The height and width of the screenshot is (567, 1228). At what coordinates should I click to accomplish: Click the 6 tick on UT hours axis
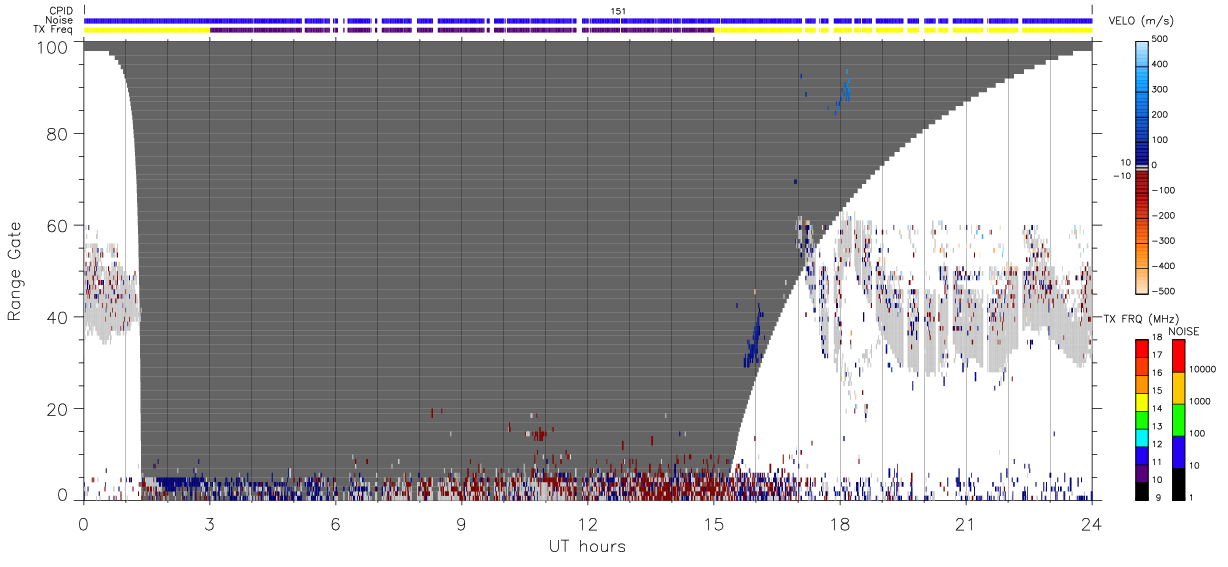click(x=335, y=524)
